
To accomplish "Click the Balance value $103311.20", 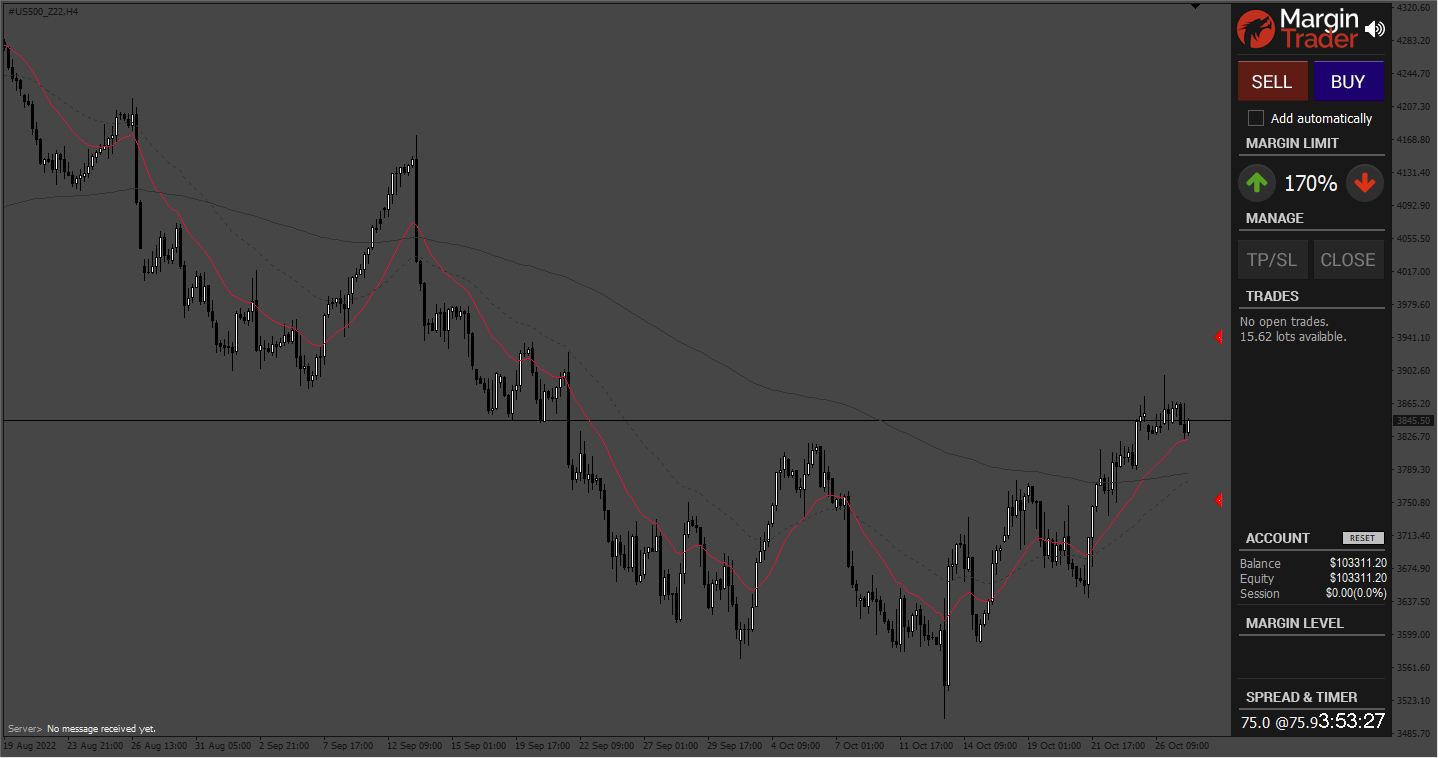I will [x=1358, y=564].
